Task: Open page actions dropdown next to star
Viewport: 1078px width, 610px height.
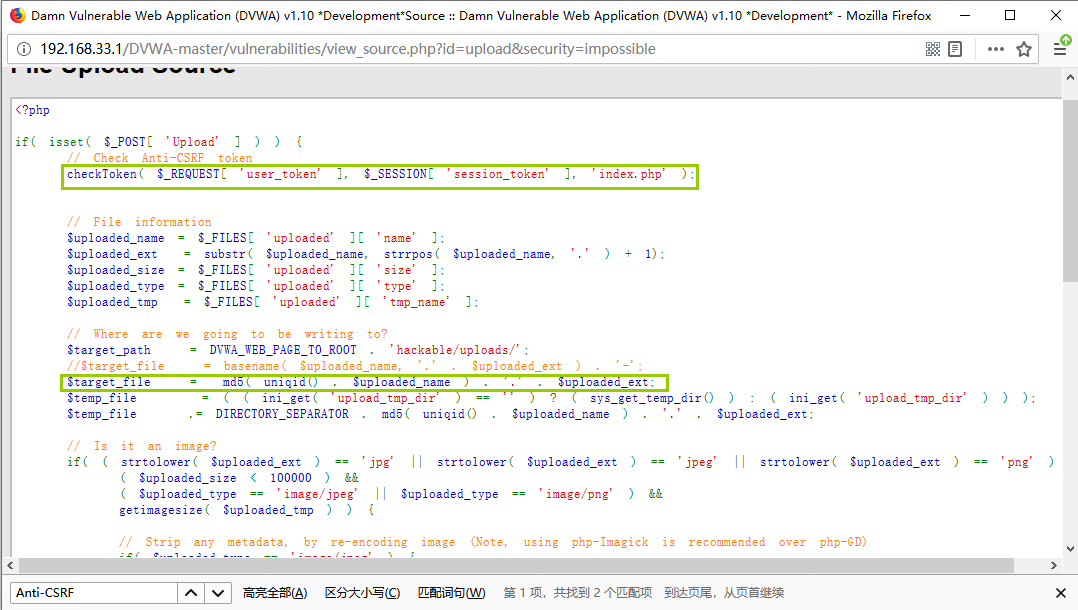Action: [x=997, y=48]
